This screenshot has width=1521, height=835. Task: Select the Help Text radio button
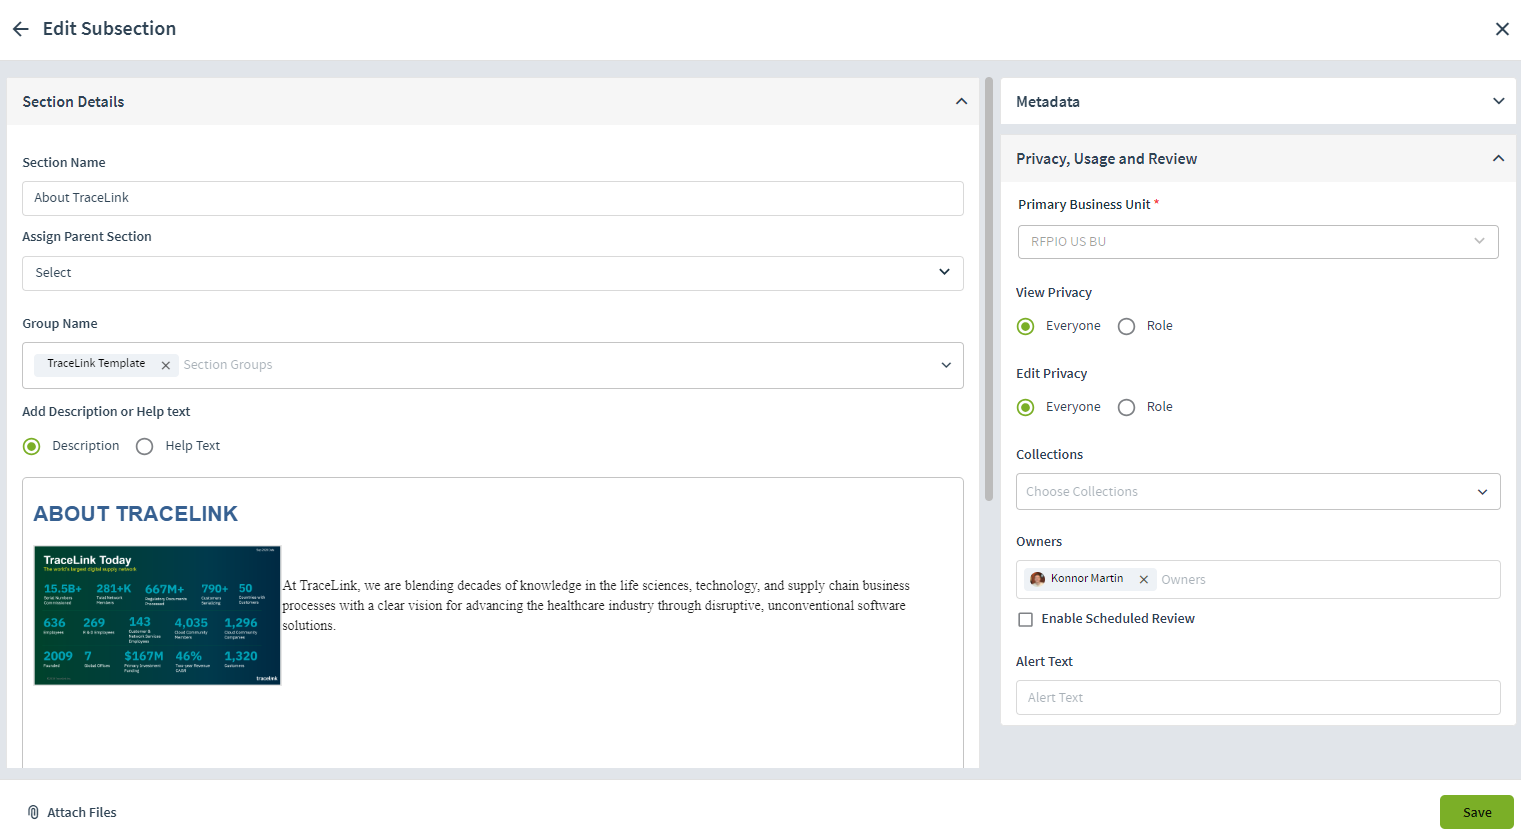(144, 446)
